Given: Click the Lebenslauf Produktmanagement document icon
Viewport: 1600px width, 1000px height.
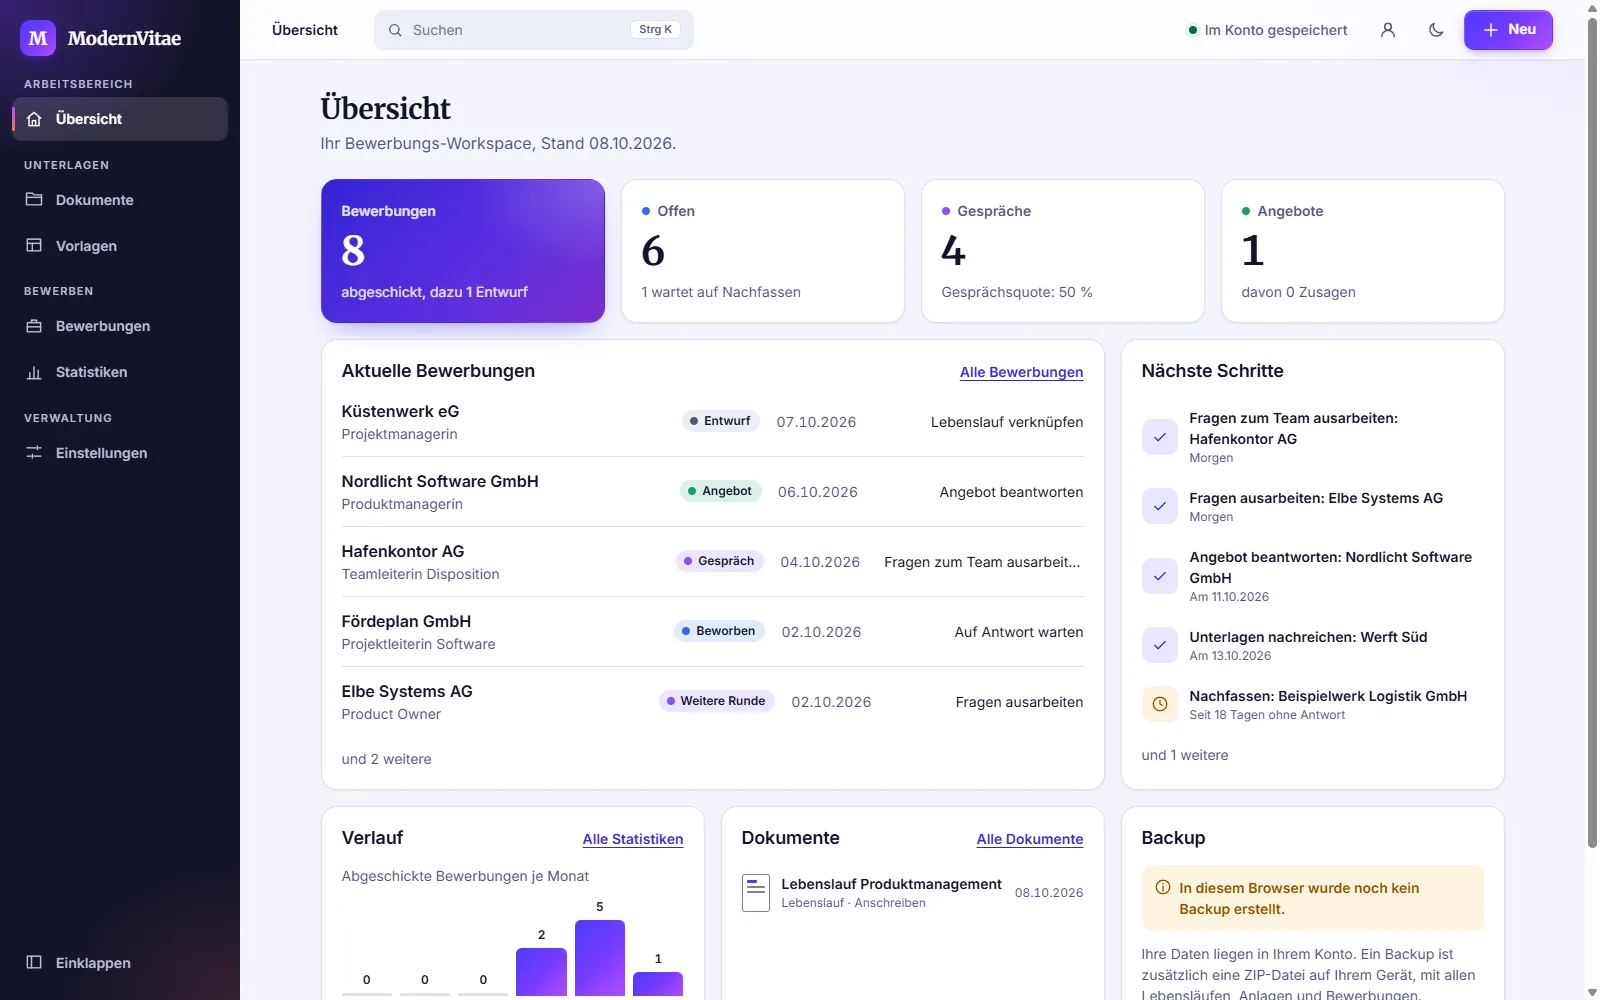Looking at the screenshot, I should [756, 893].
